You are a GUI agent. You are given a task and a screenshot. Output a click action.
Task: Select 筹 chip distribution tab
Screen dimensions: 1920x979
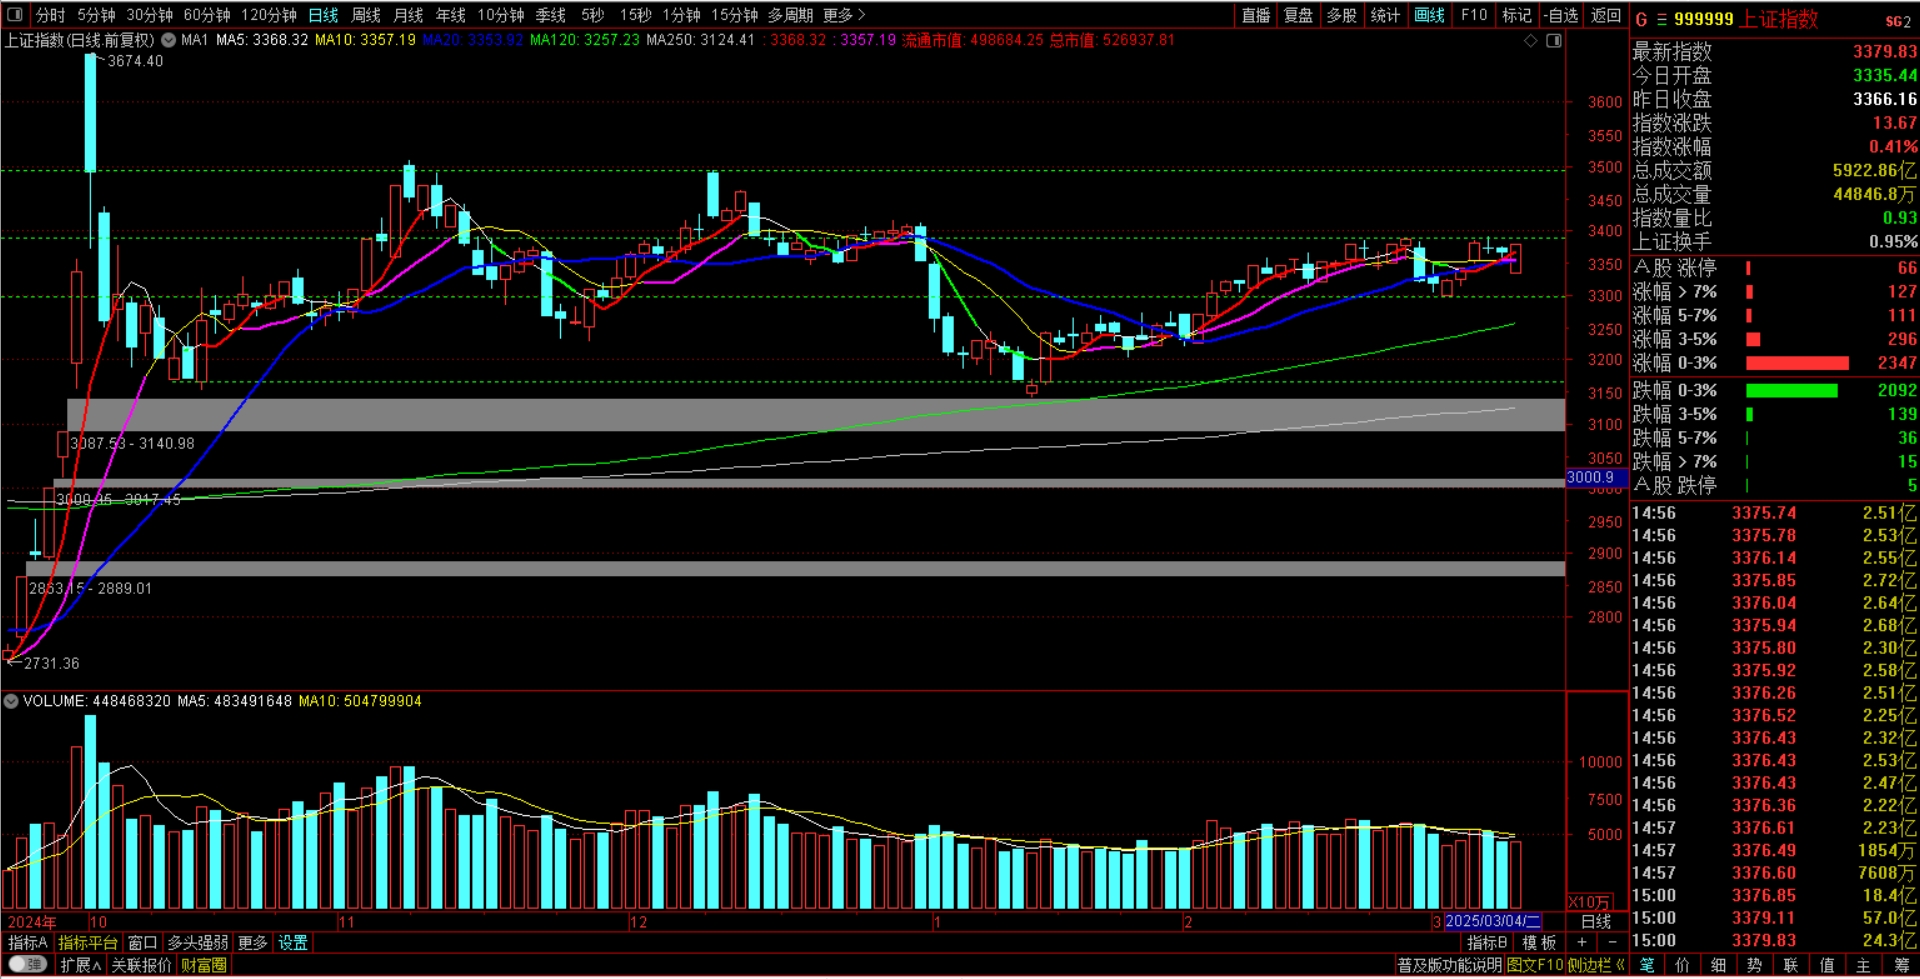pos(1901,965)
